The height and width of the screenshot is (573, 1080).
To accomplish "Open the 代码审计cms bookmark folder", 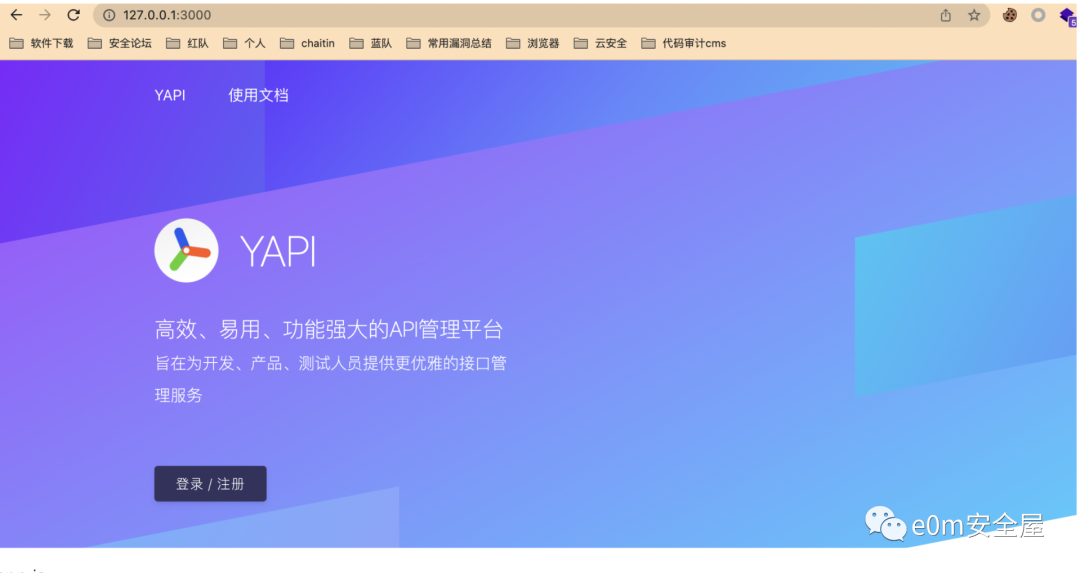I will pyautogui.click(x=684, y=43).
